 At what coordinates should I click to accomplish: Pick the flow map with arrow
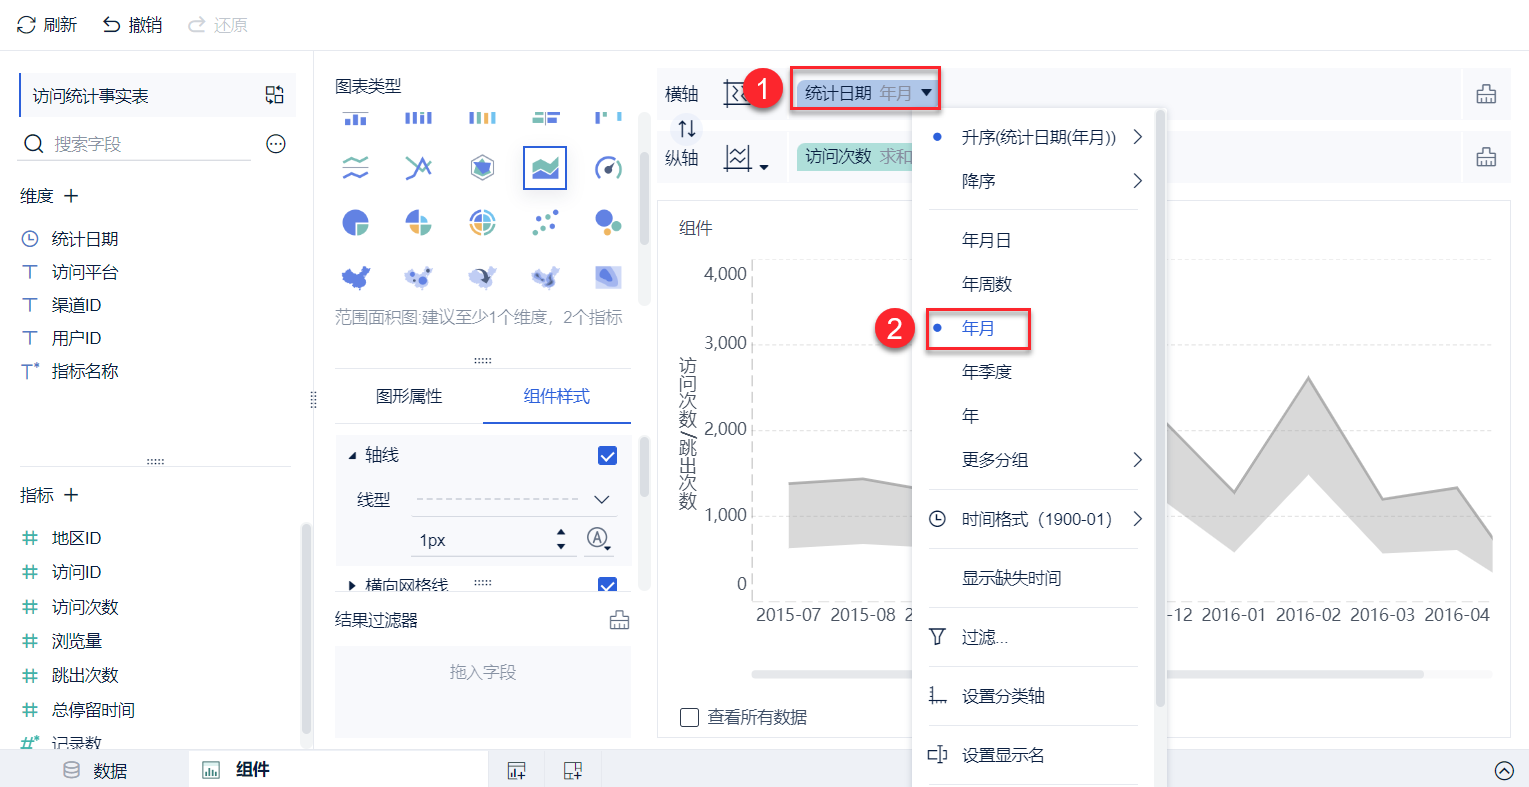482,277
